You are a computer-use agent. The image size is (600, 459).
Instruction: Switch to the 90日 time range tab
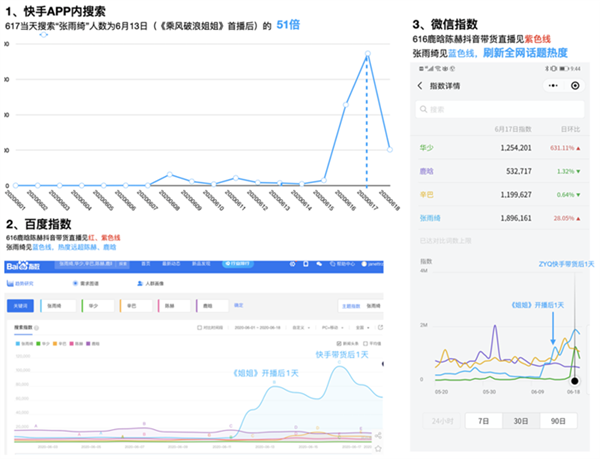coord(560,421)
